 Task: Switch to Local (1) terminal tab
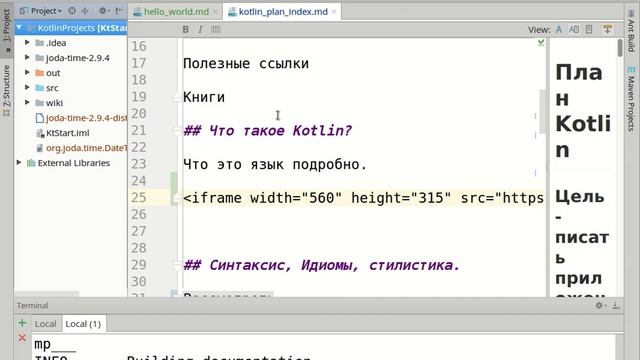click(83, 324)
